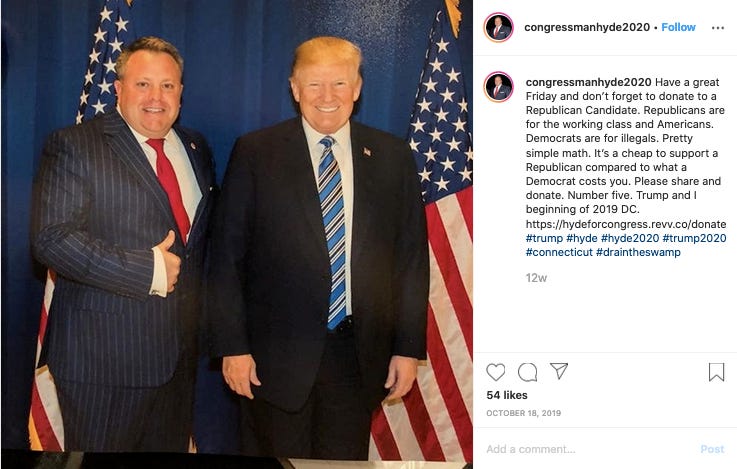Image resolution: width=737 pixels, height=469 pixels.
Task: Share post using paper plane icon
Action: 559,371
